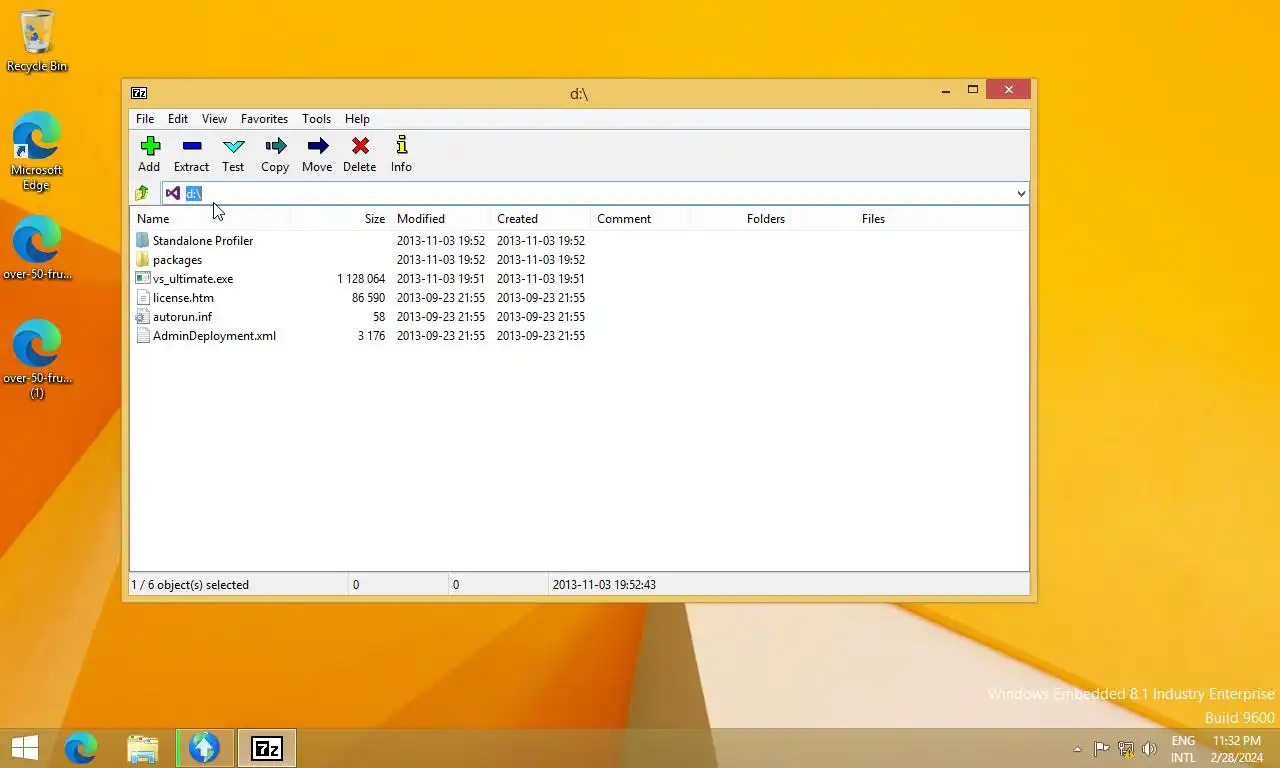Select the license.htm file icon
The height and width of the screenshot is (768, 1280).
coord(142,297)
